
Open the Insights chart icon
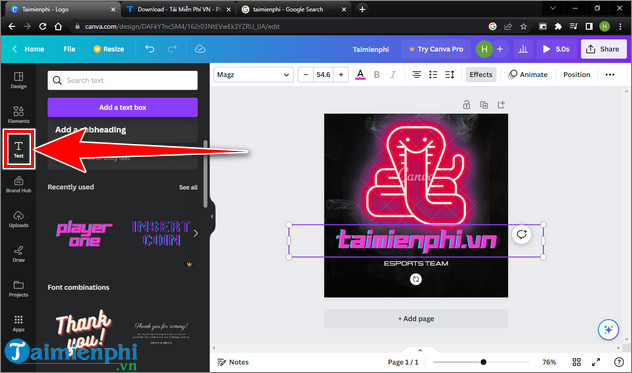[x=523, y=49]
